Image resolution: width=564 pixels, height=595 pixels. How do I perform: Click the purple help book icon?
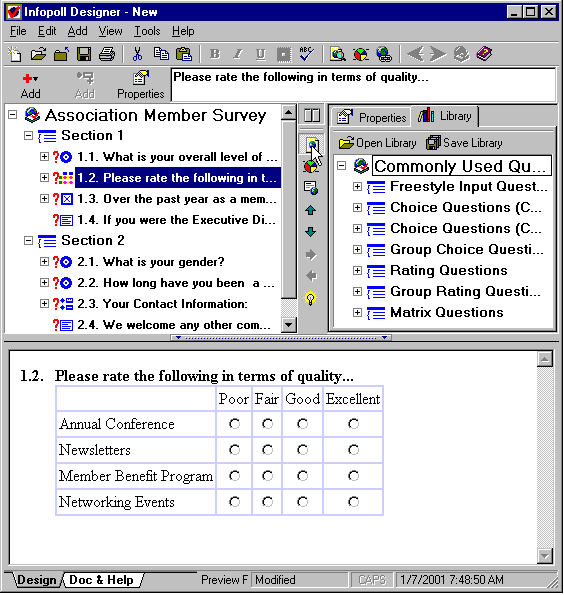pyautogui.click(x=484, y=54)
